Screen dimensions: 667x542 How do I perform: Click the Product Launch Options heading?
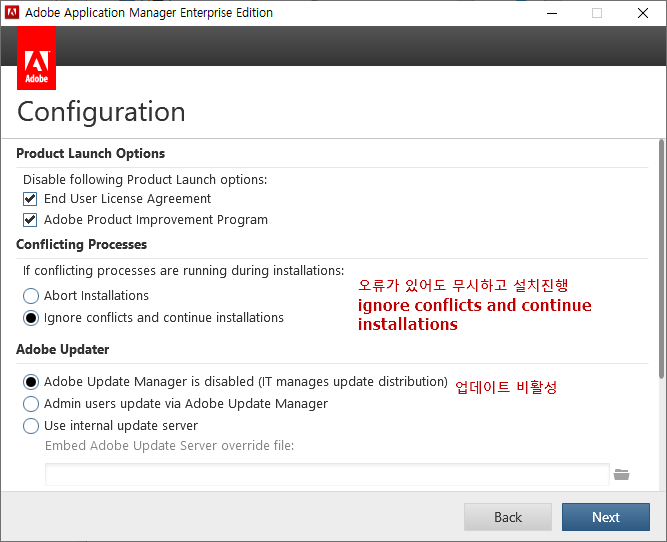[91, 153]
